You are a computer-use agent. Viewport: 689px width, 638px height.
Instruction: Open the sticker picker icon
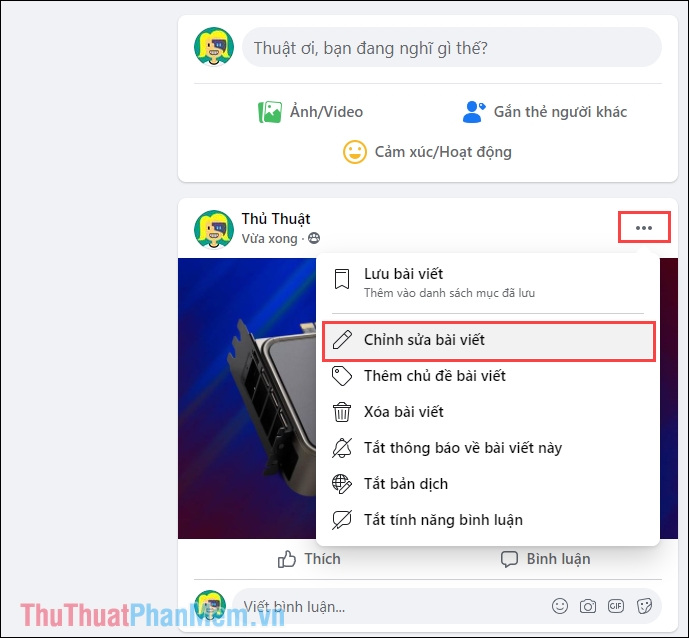[x=644, y=606]
